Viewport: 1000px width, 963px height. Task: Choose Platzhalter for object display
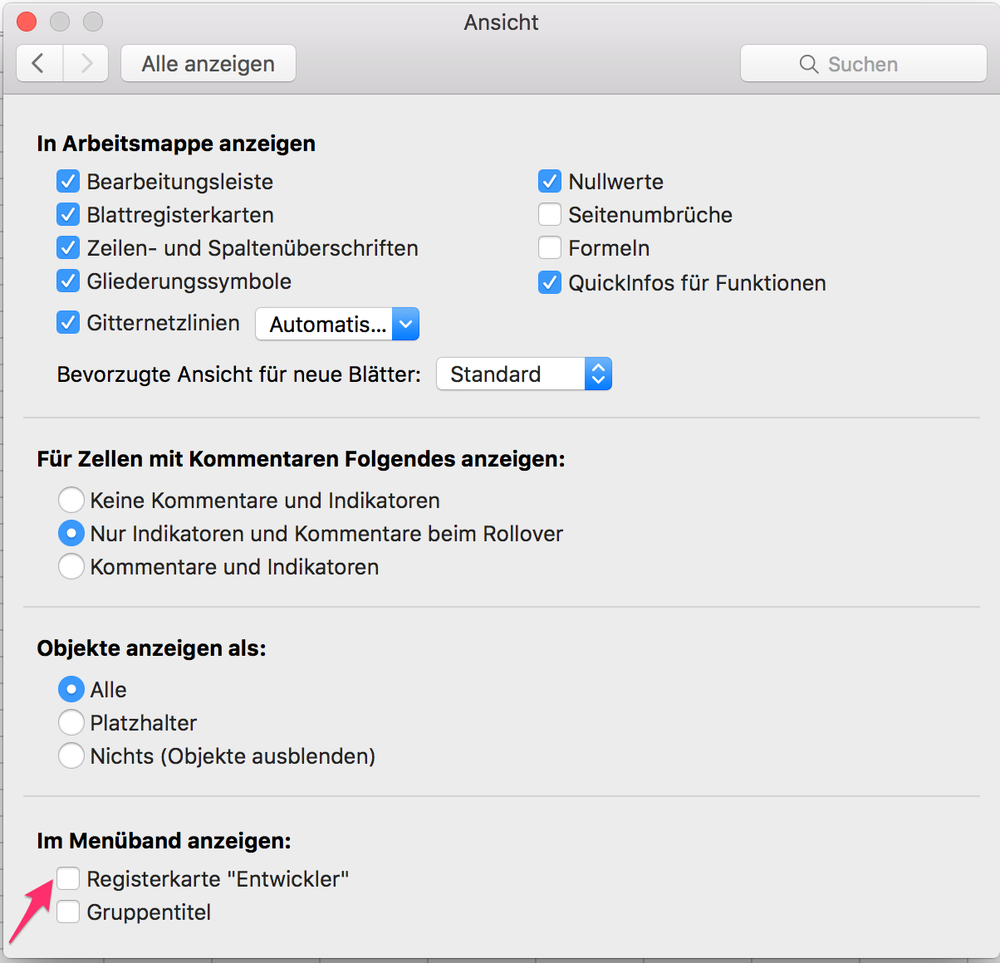[71, 723]
